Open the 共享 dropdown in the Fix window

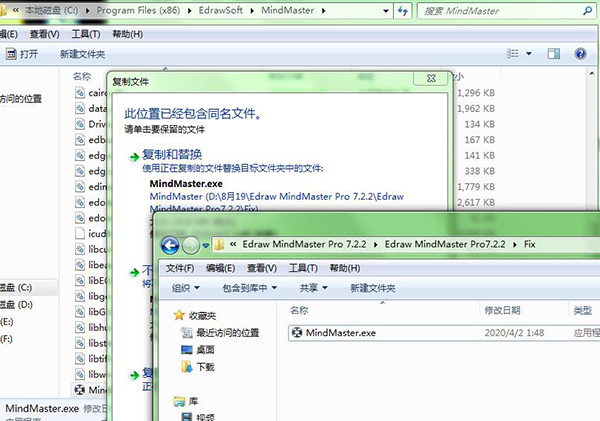coord(313,288)
